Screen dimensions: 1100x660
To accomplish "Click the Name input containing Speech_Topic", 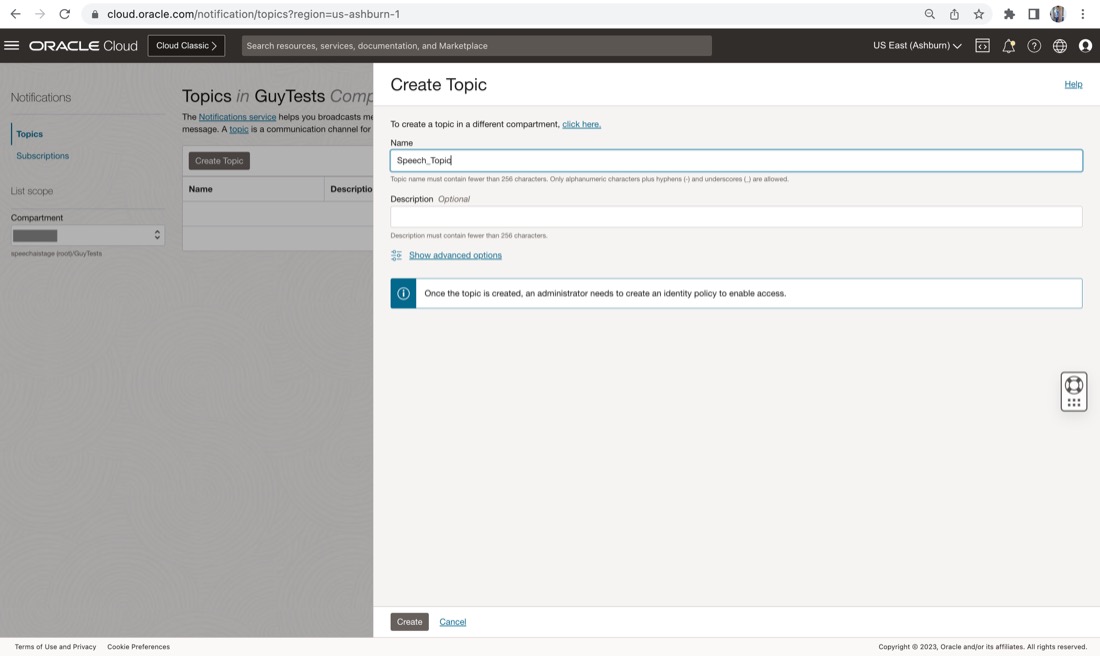I will click(x=736, y=161).
